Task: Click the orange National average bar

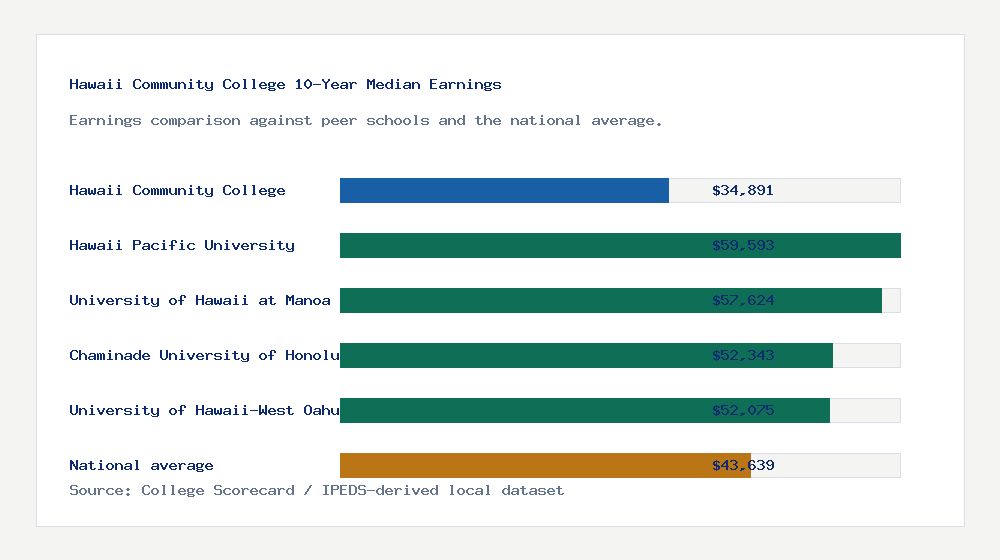Action: pos(545,466)
